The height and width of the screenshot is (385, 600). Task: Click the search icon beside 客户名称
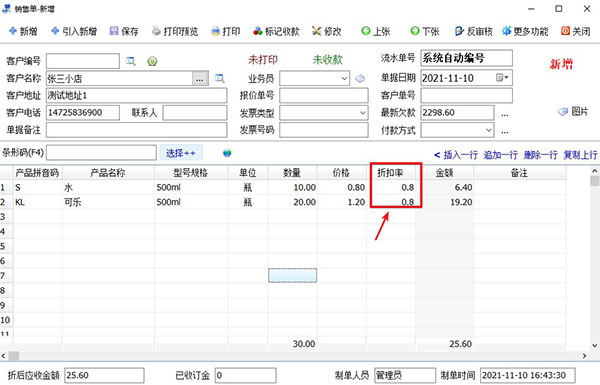coord(220,78)
